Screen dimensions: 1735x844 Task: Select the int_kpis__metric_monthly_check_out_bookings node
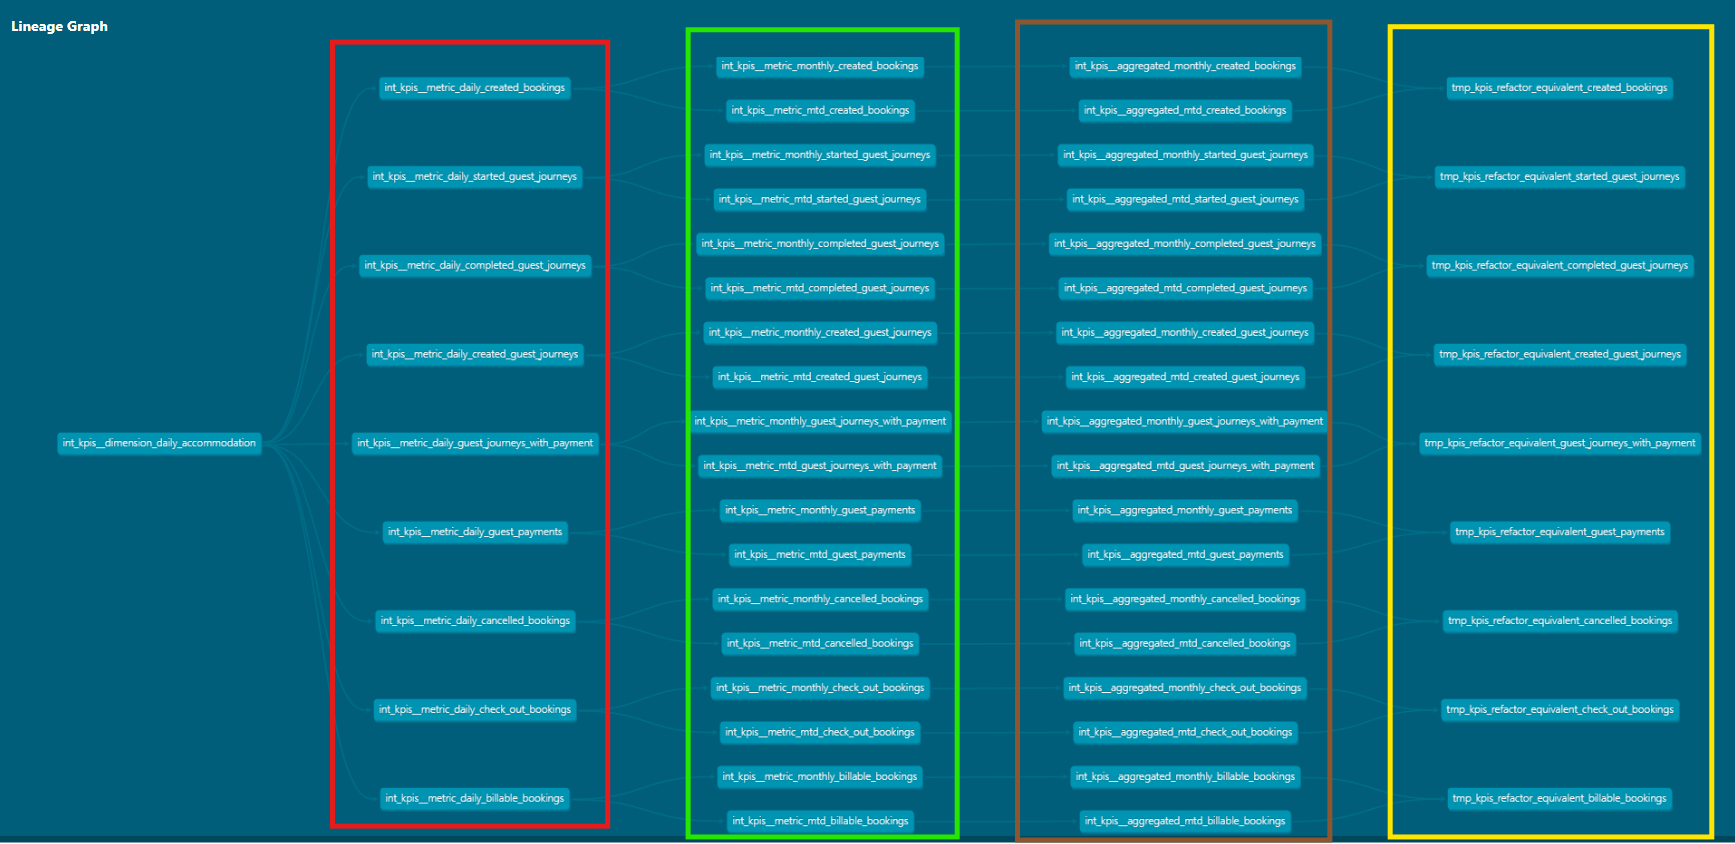819,688
